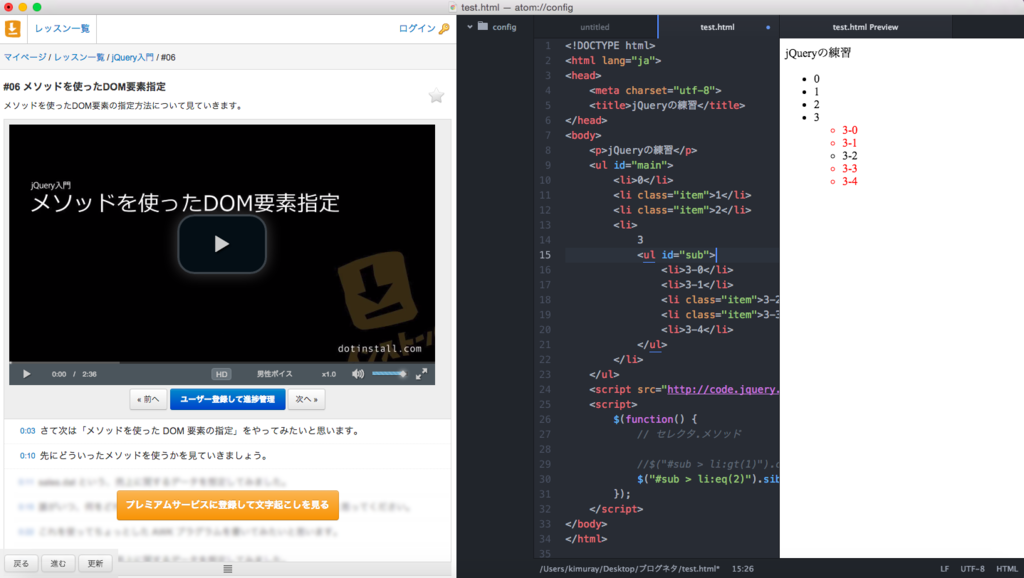
Task: Click ログイン link
Action: 417,29
